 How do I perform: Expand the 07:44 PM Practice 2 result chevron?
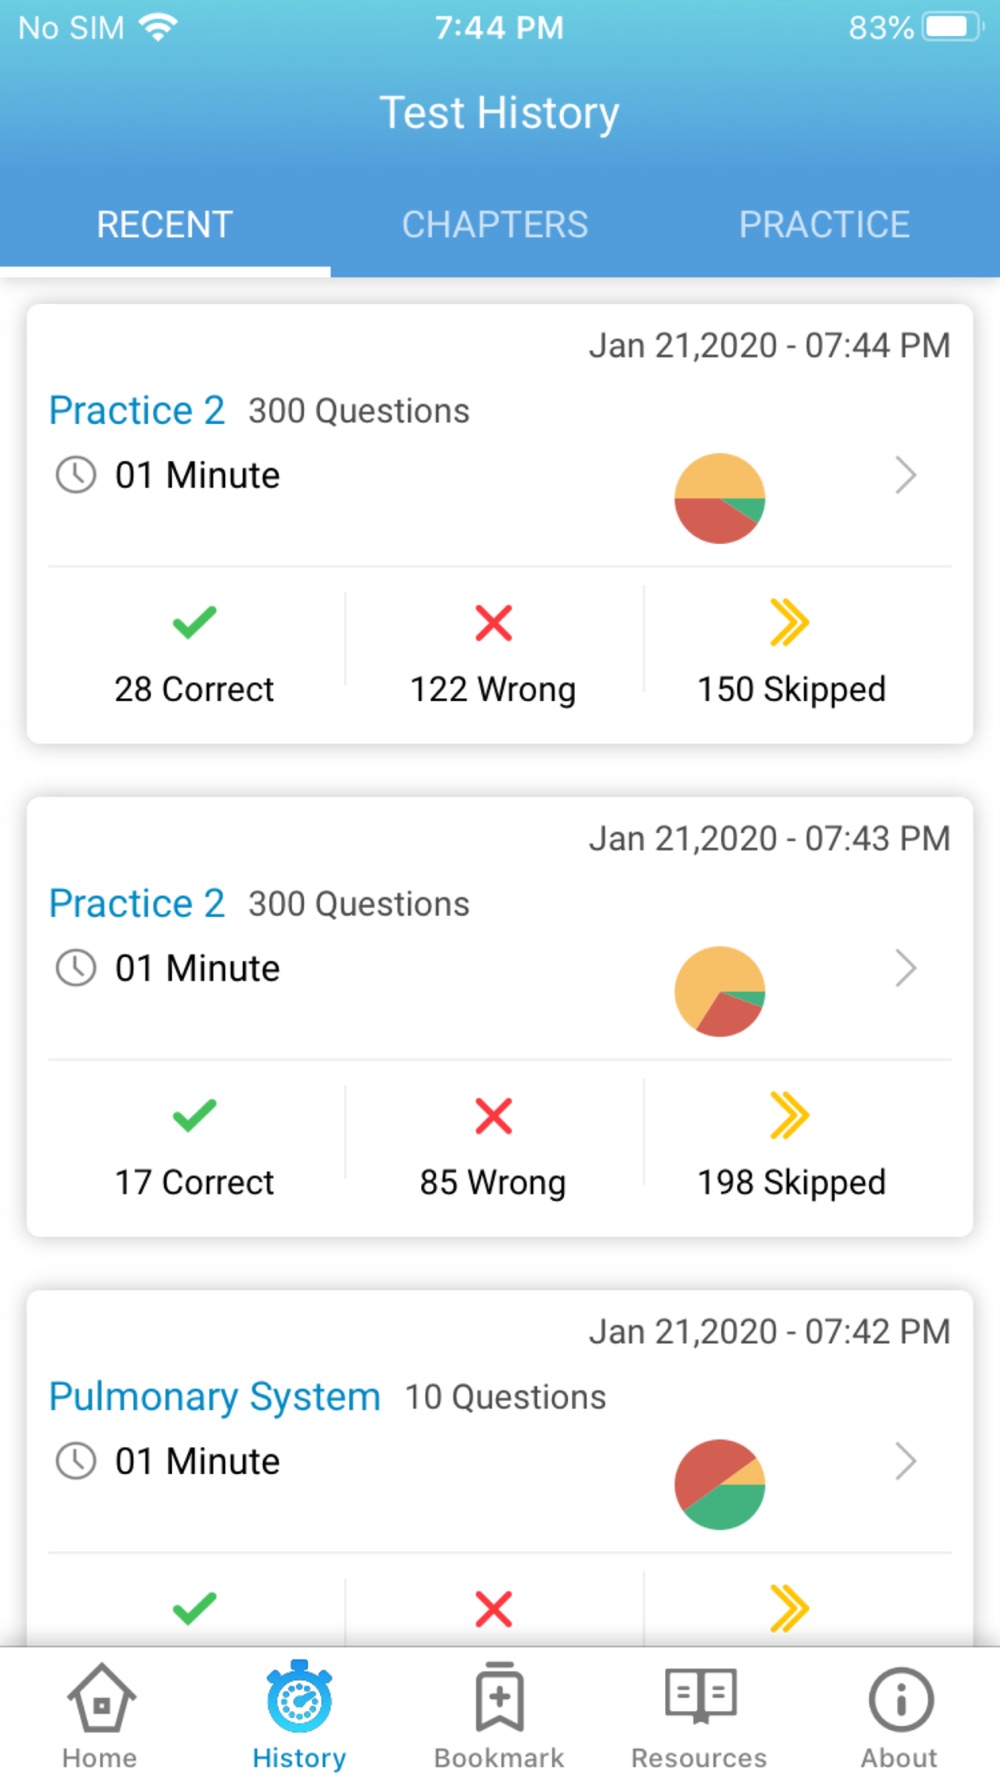pyautogui.click(x=905, y=475)
